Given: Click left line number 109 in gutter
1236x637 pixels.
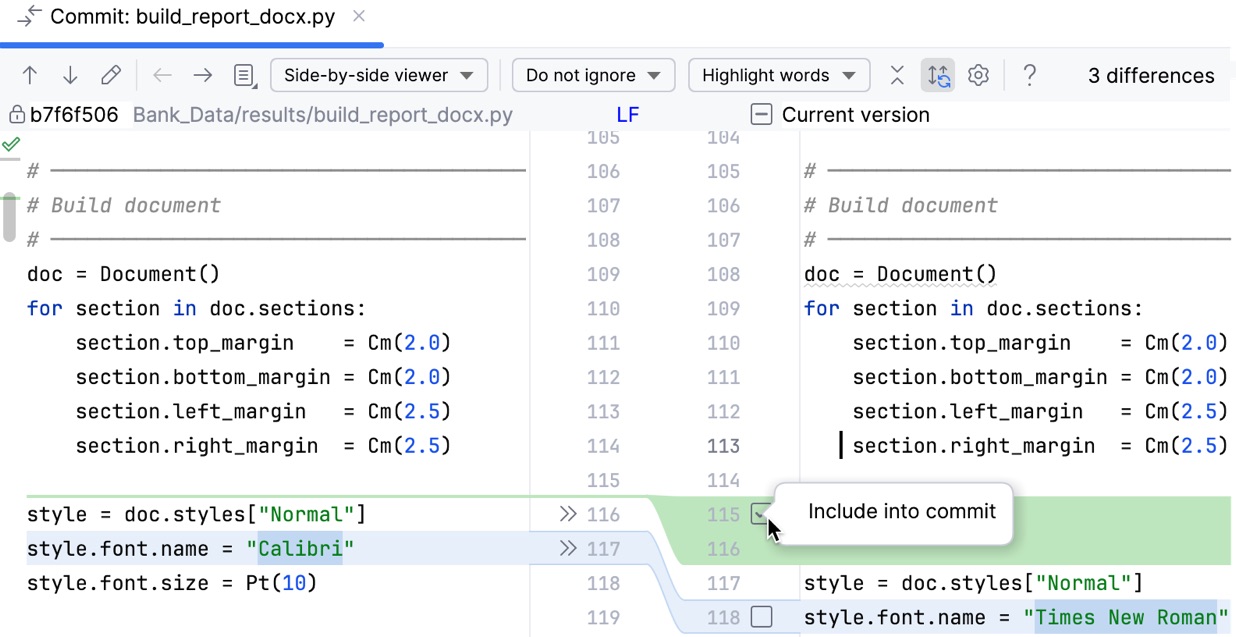Looking at the screenshot, I should (603, 274).
